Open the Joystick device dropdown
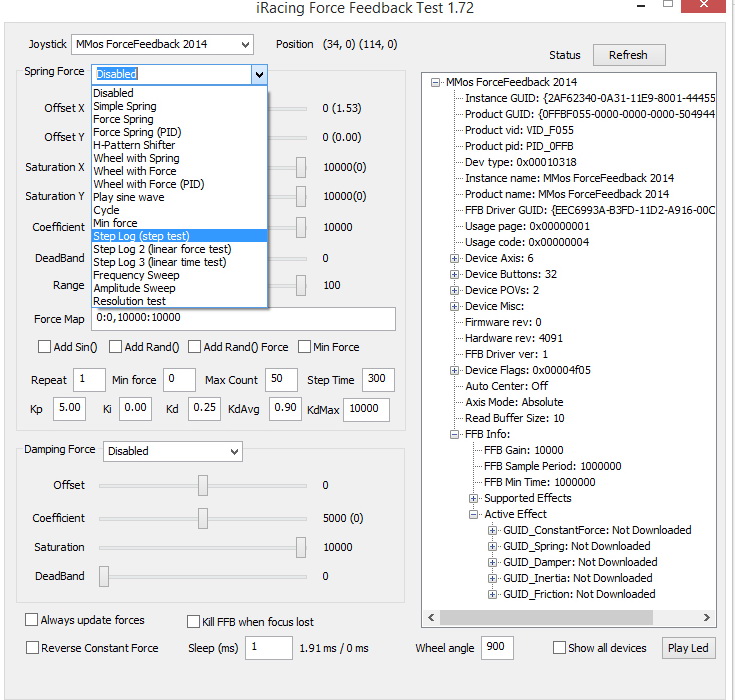 point(162,45)
